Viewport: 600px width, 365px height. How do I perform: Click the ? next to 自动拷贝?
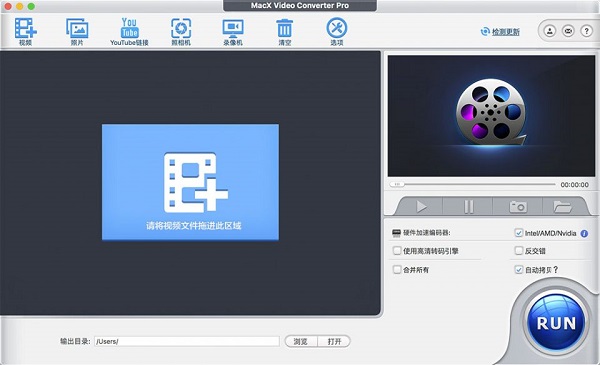click(x=556, y=270)
